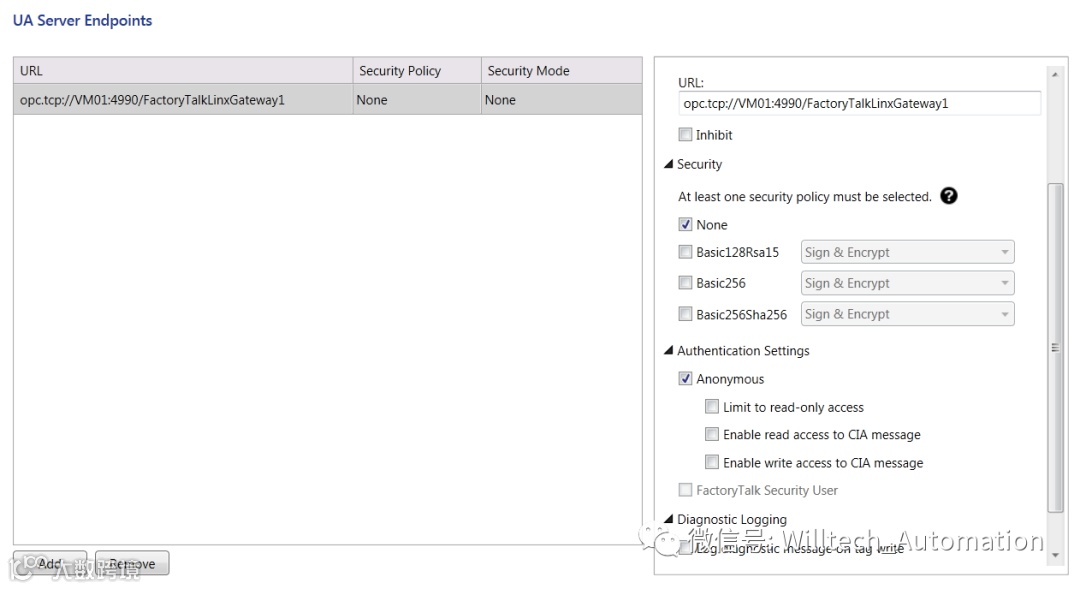This screenshot has height=589, width=1080.
Task: Open Basic128Rsa15 Sign & Encrypt dropdown
Action: (907, 252)
